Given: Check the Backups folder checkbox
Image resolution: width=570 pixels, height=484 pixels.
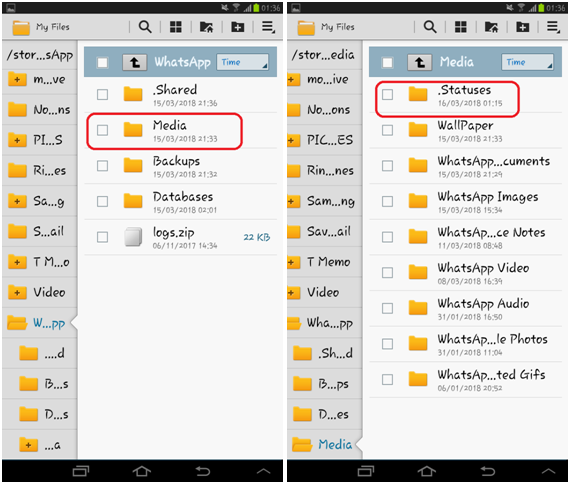Looking at the screenshot, I should [x=103, y=166].
